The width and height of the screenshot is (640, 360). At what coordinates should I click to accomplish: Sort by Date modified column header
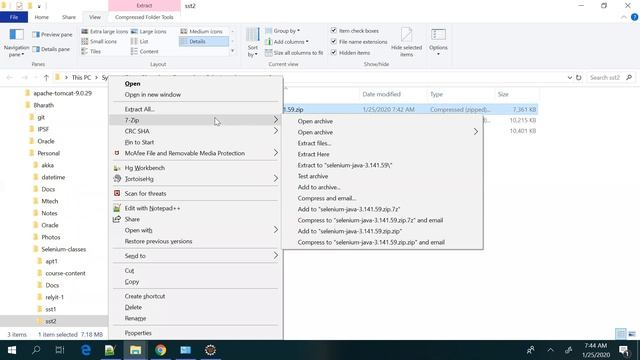381,94
